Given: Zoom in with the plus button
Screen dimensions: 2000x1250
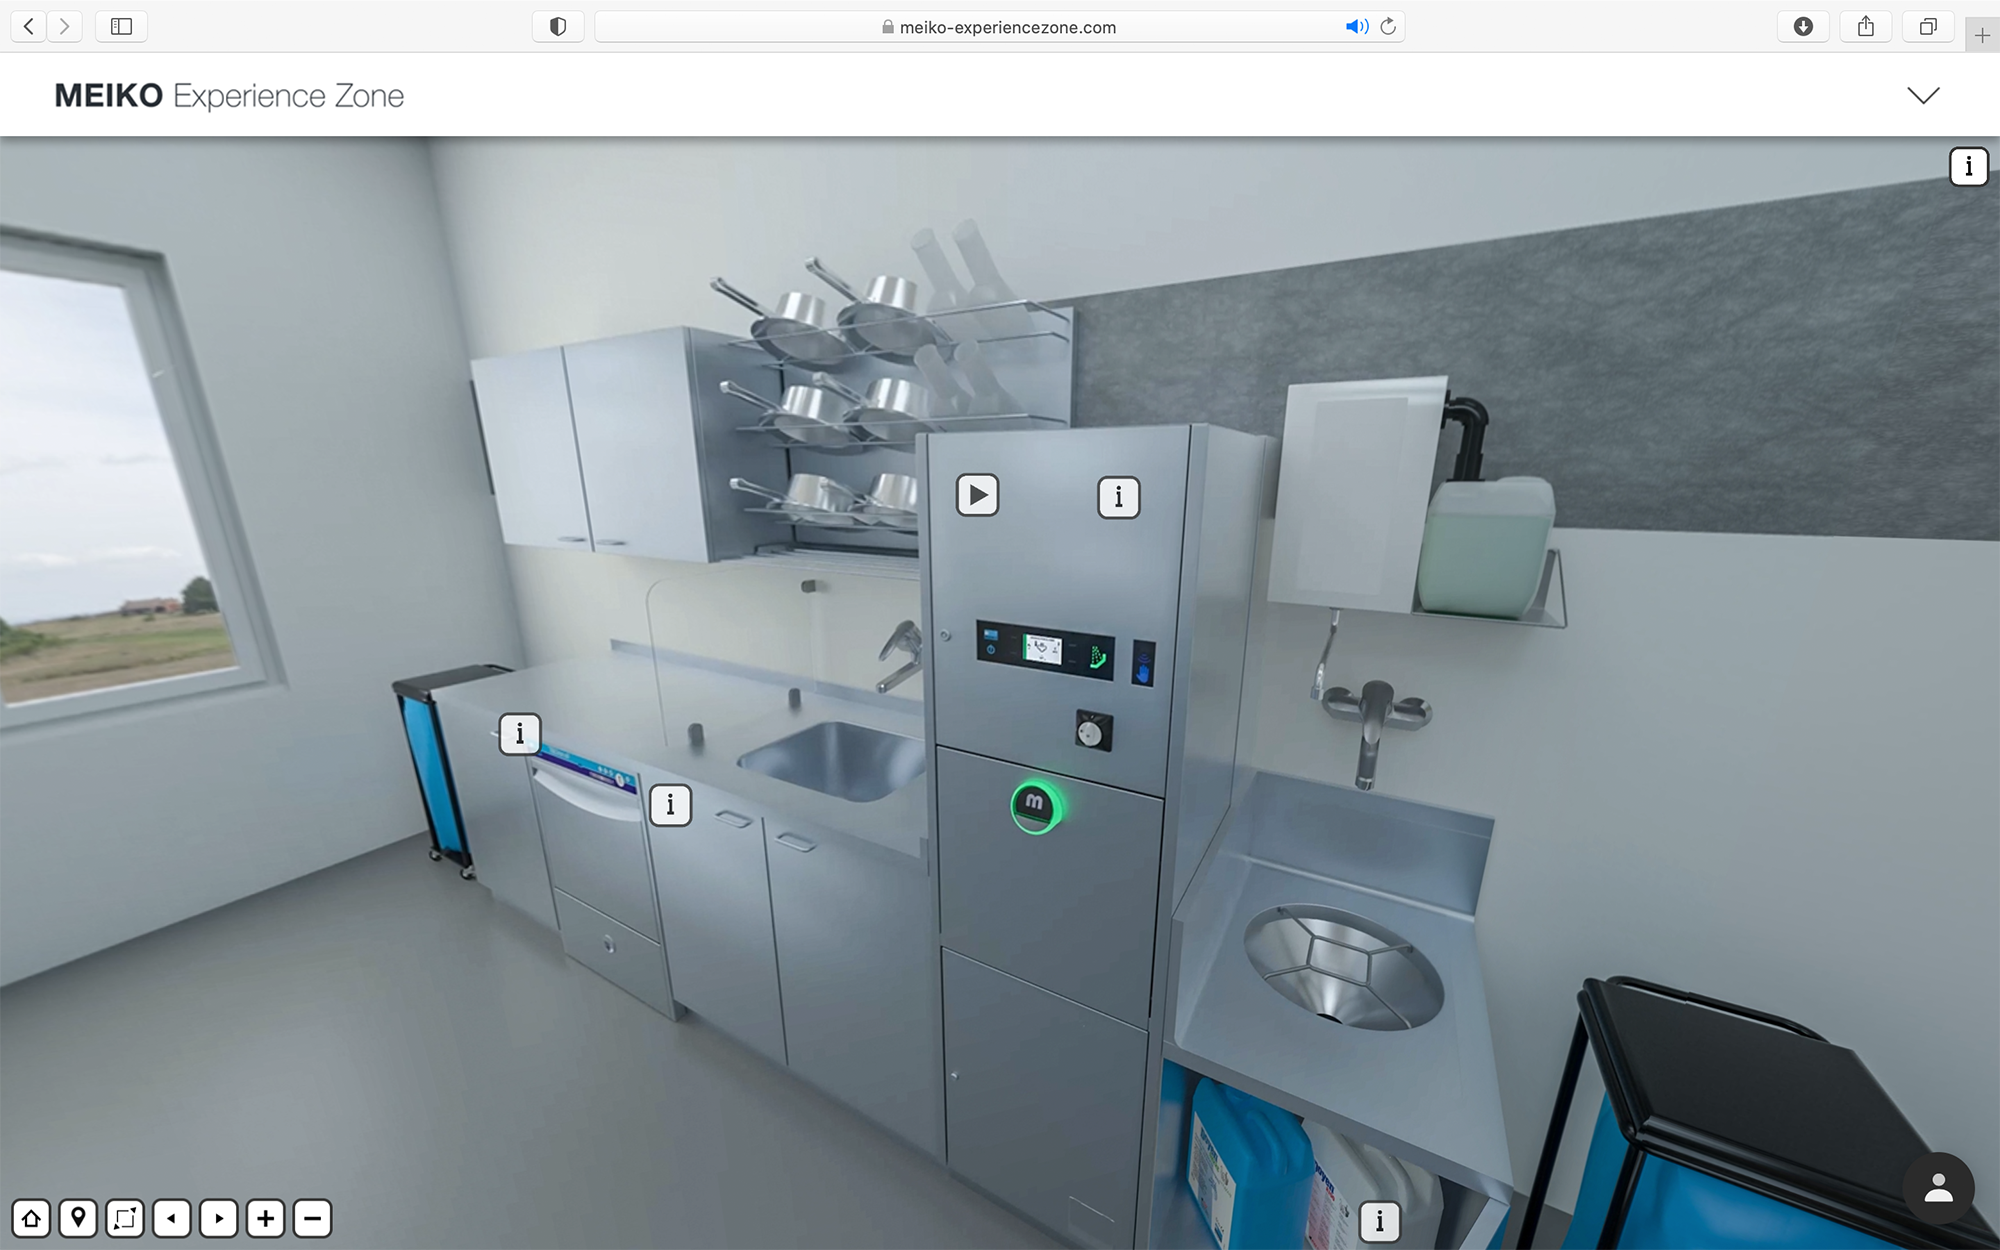Looking at the screenshot, I should (x=266, y=1218).
